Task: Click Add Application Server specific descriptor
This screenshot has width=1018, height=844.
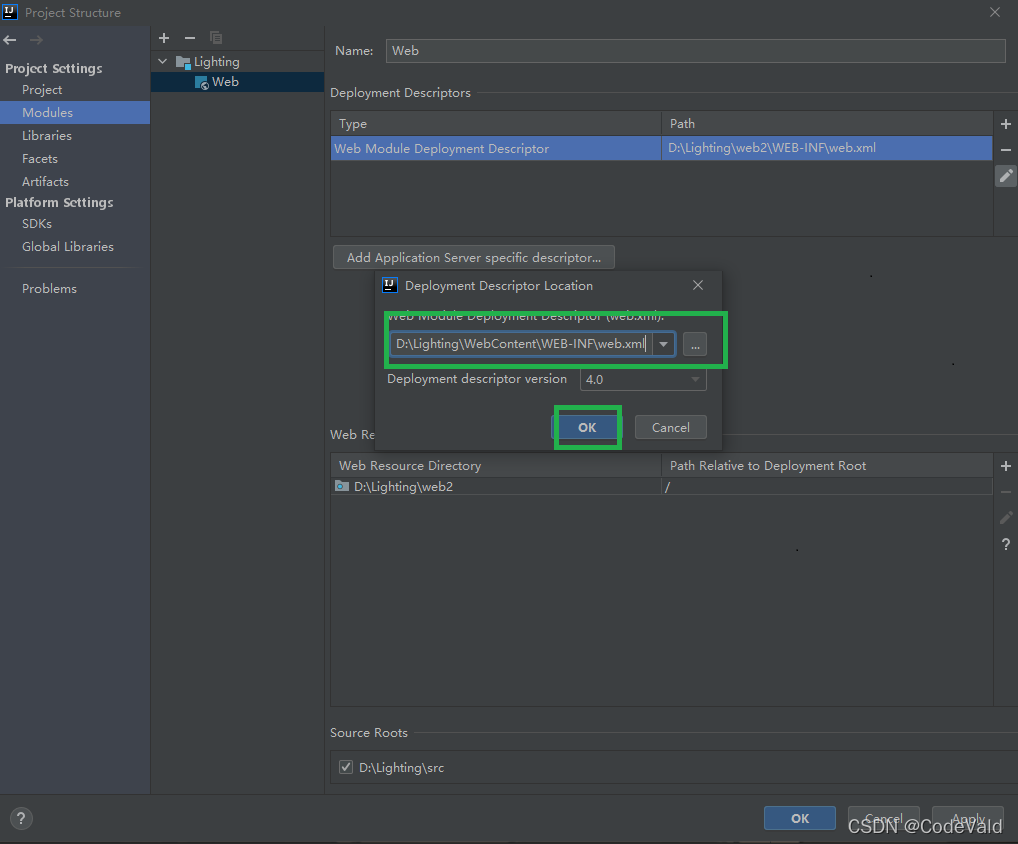Action: click(474, 258)
